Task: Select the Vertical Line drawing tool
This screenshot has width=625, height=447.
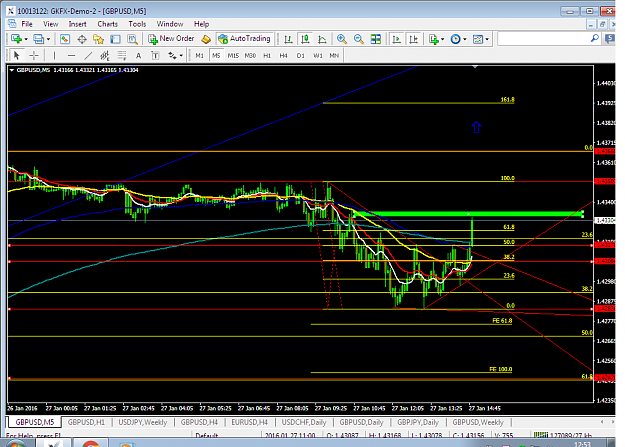Action: point(55,55)
